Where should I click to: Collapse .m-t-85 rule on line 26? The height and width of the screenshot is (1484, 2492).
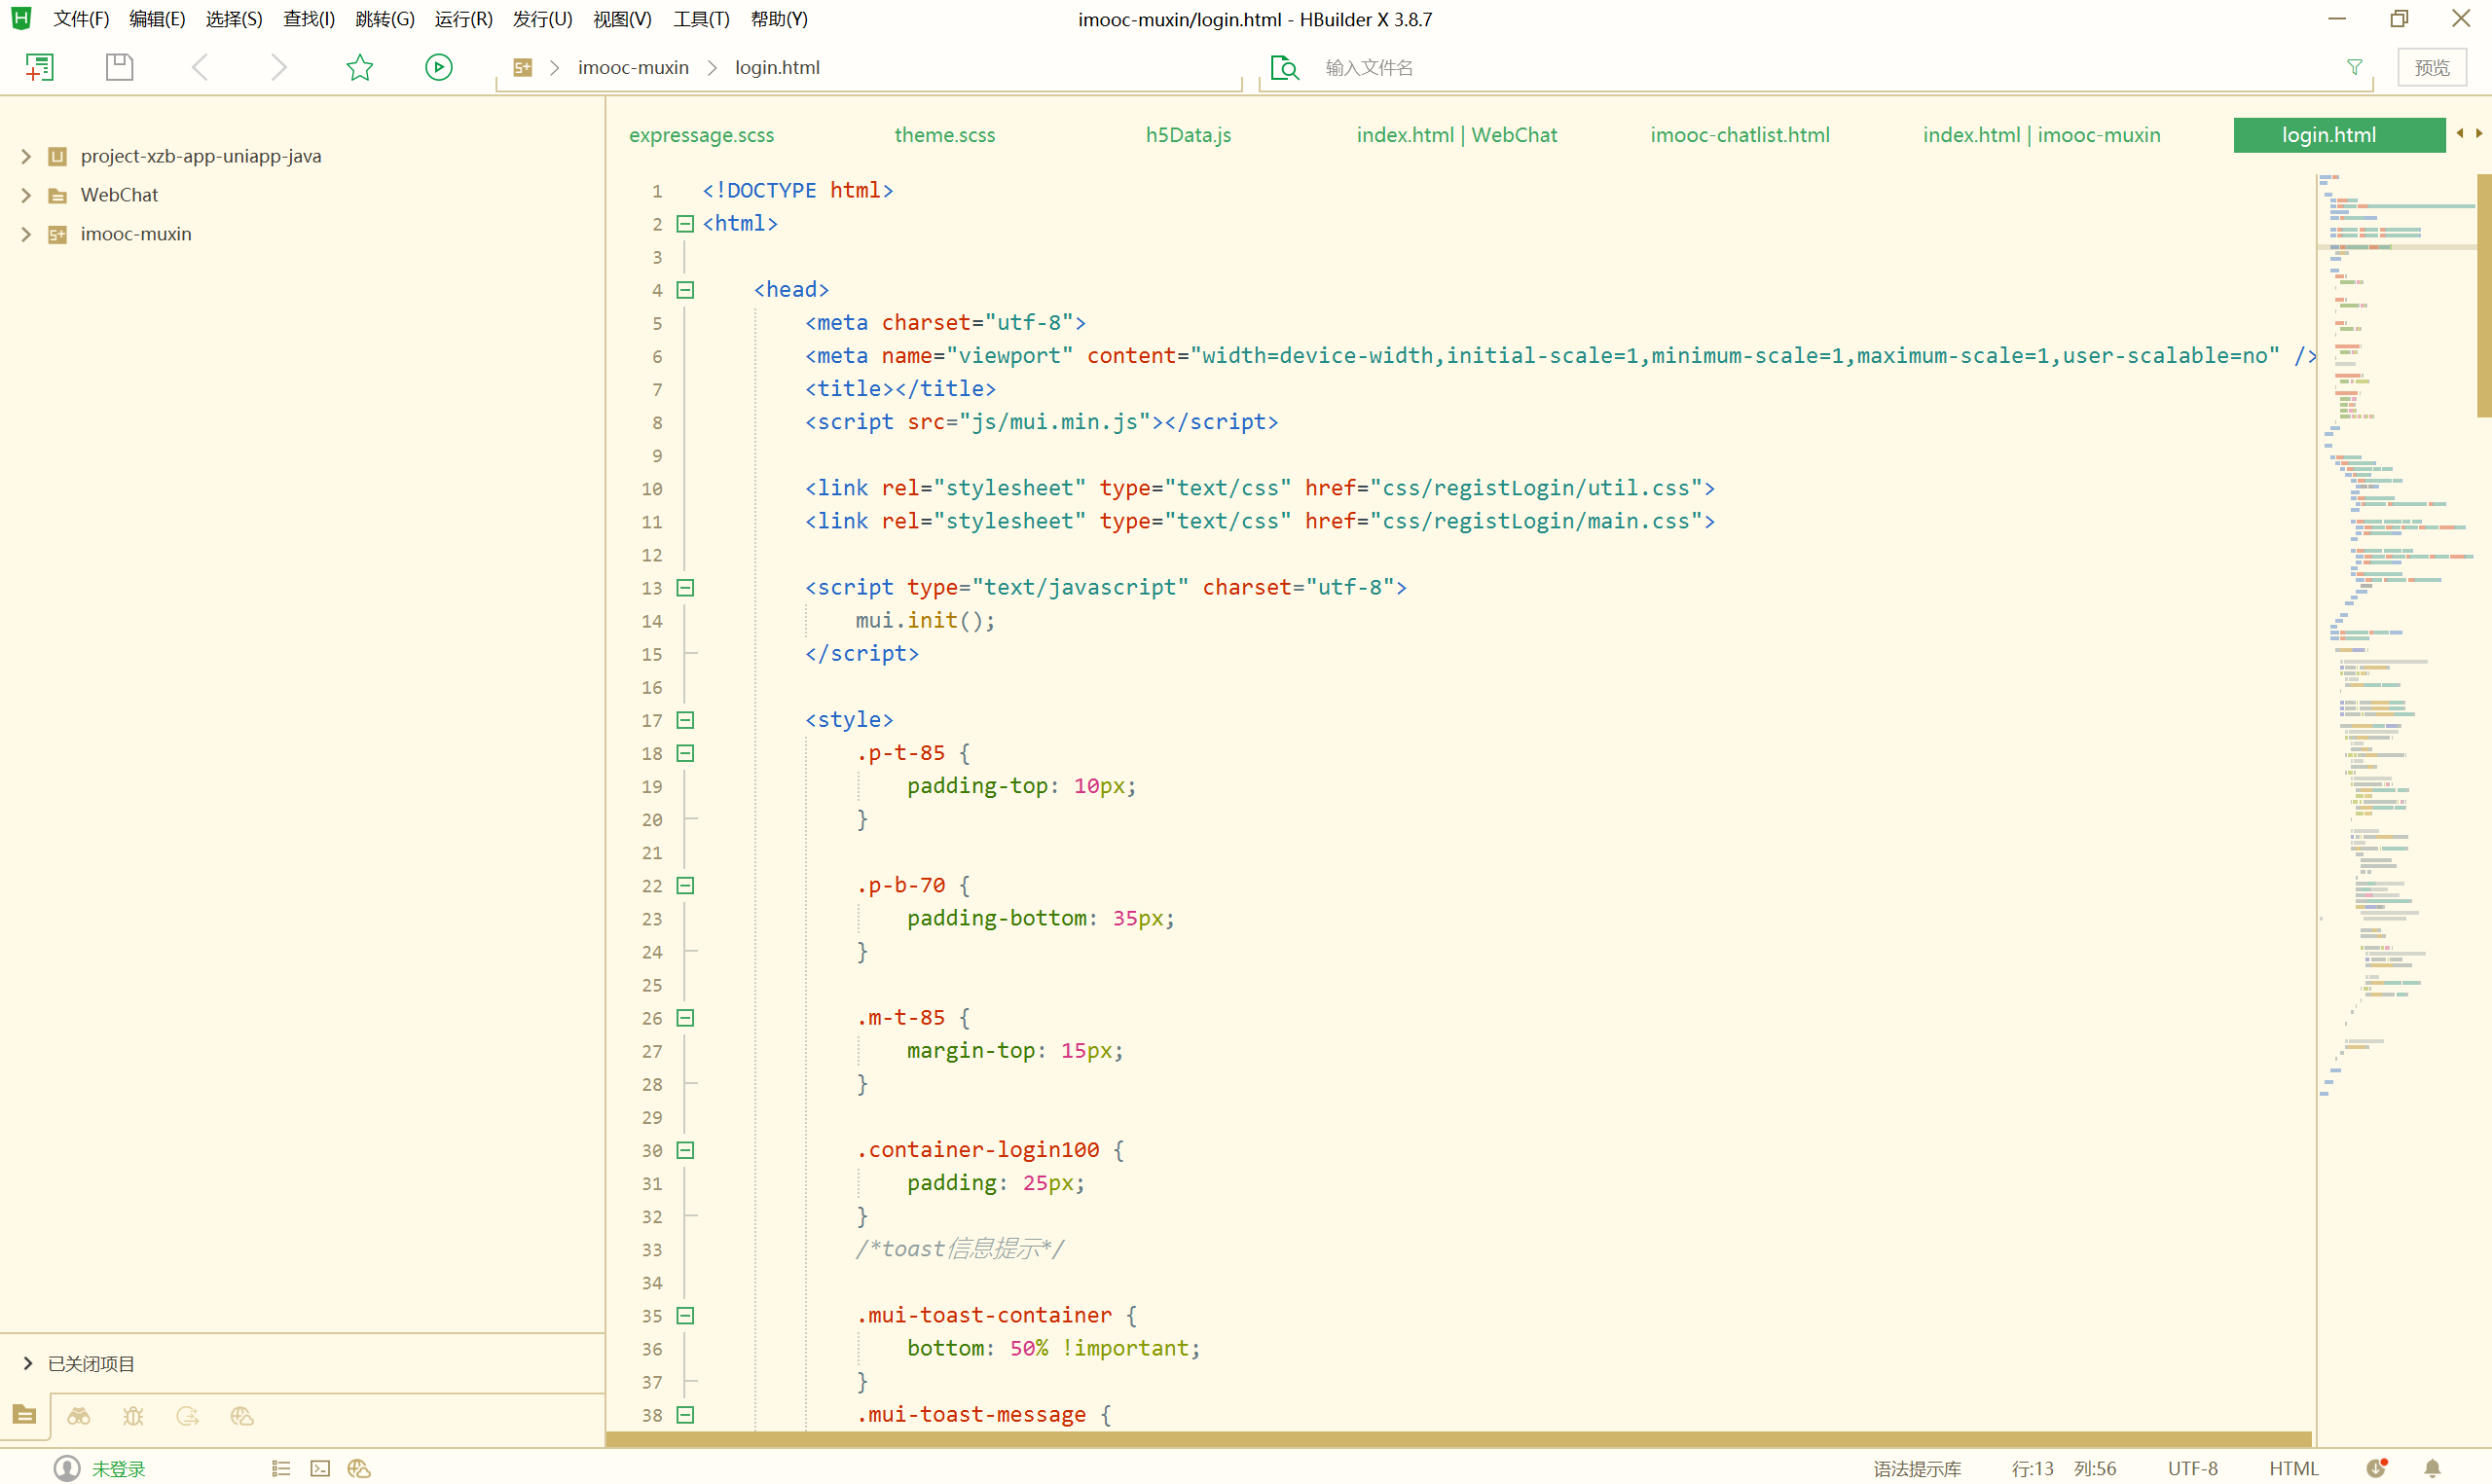click(x=685, y=1018)
